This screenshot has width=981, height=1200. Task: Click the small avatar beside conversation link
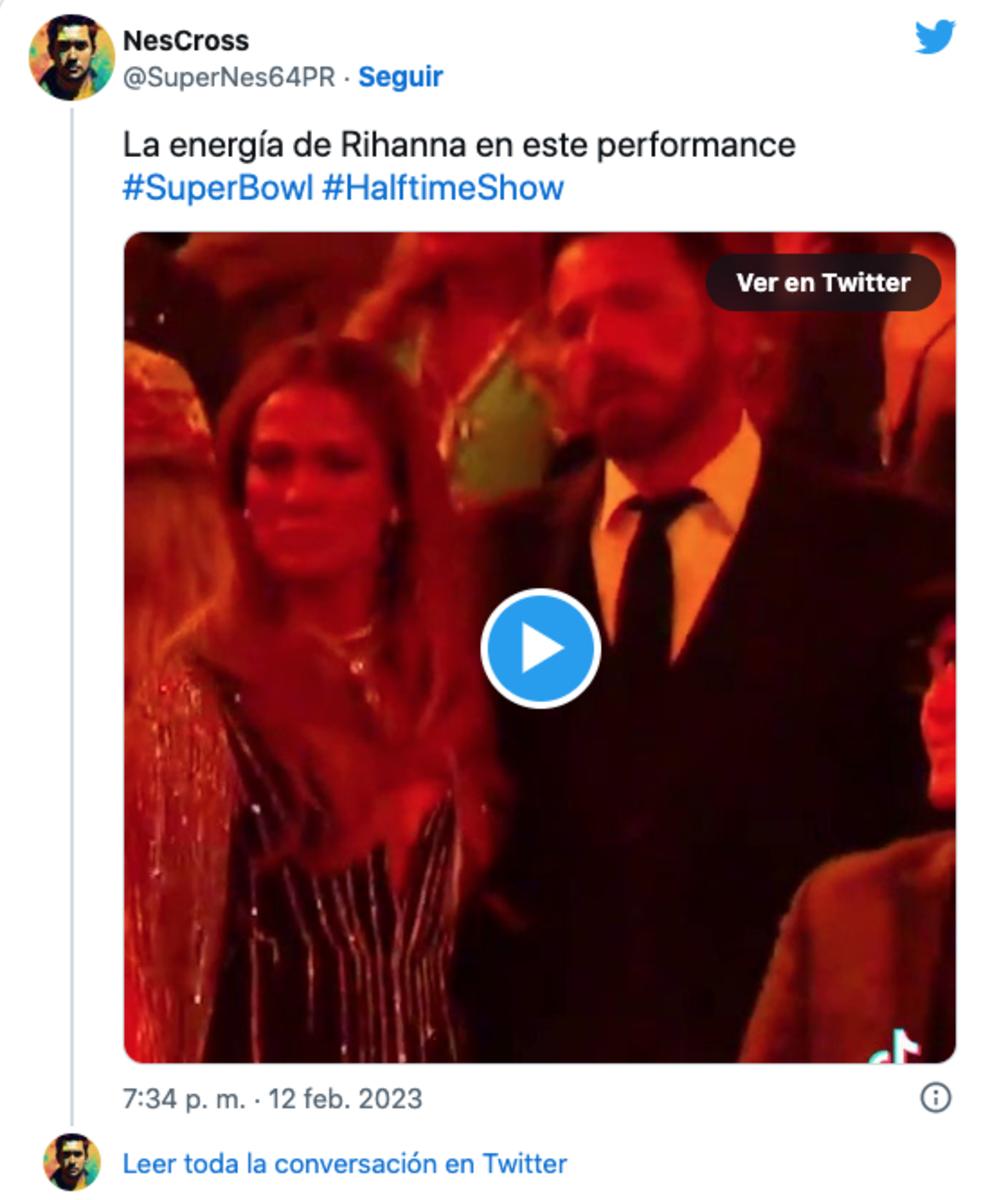pos(71,1162)
